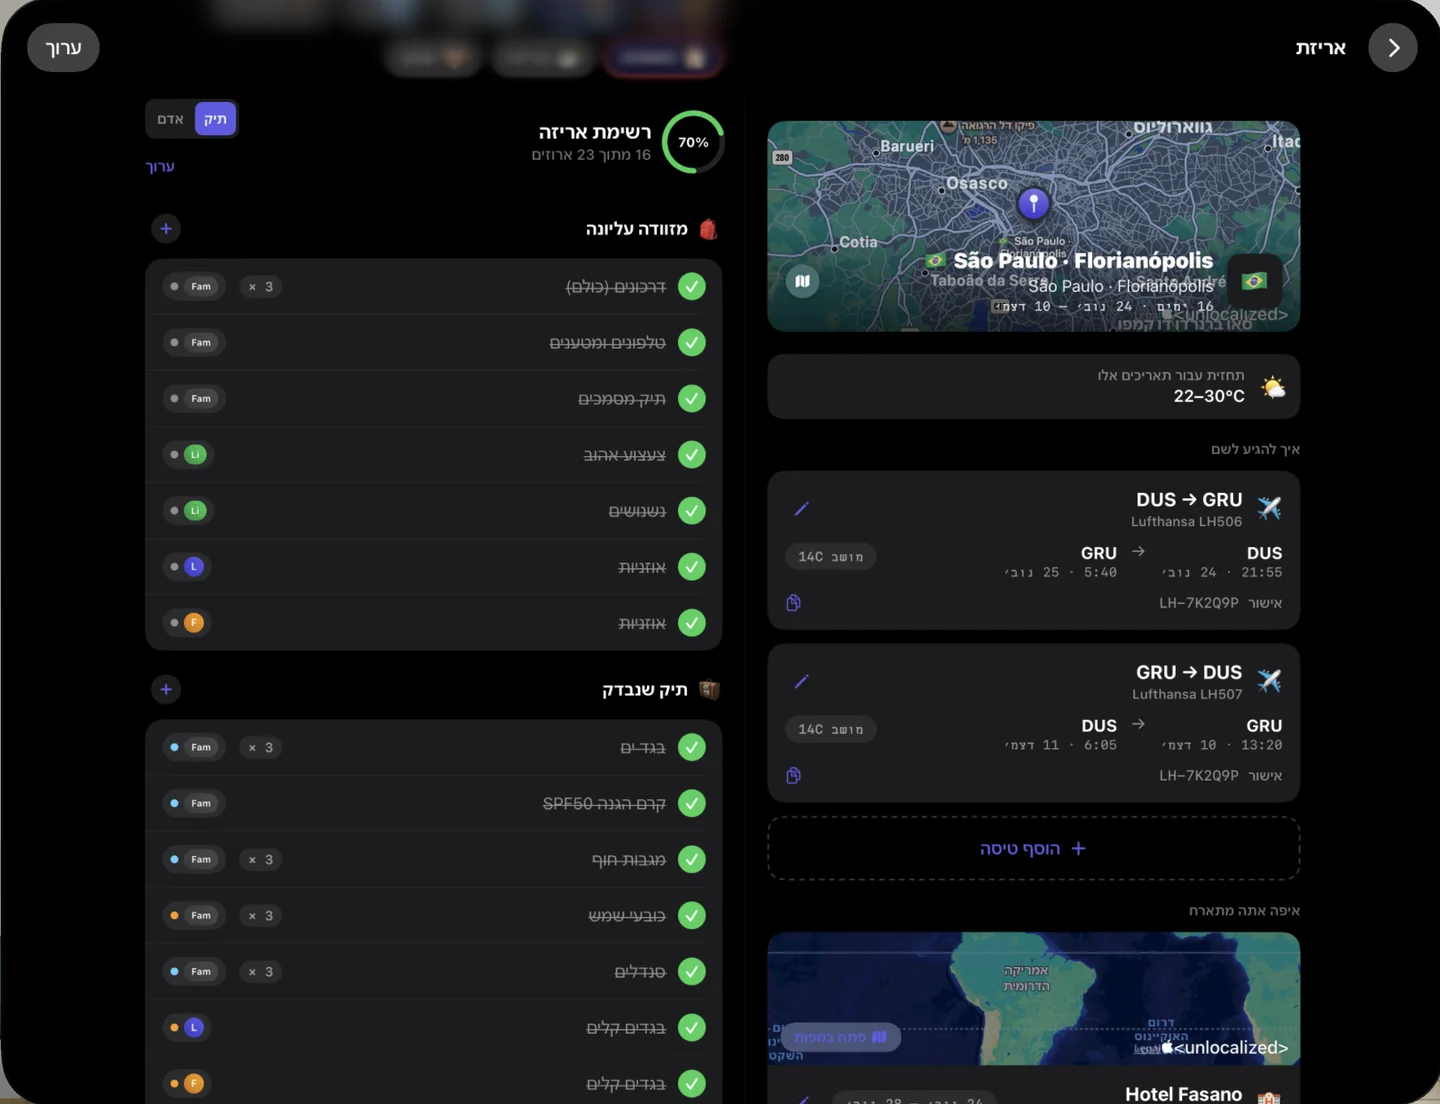Click הוסף טיסה to add a flight
The image size is (1440, 1104).
tap(1033, 849)
